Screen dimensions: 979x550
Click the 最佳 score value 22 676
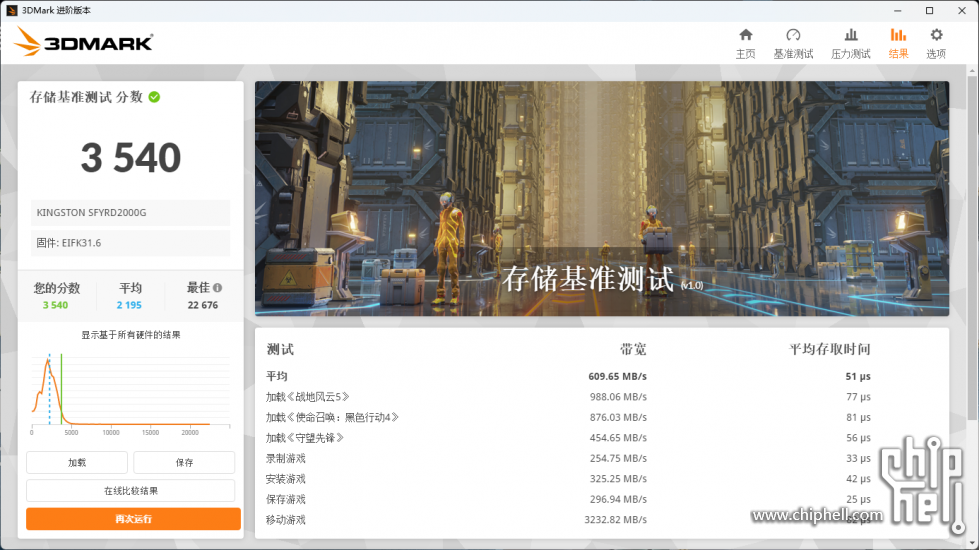pyautogui.click(x=203, y=305)
